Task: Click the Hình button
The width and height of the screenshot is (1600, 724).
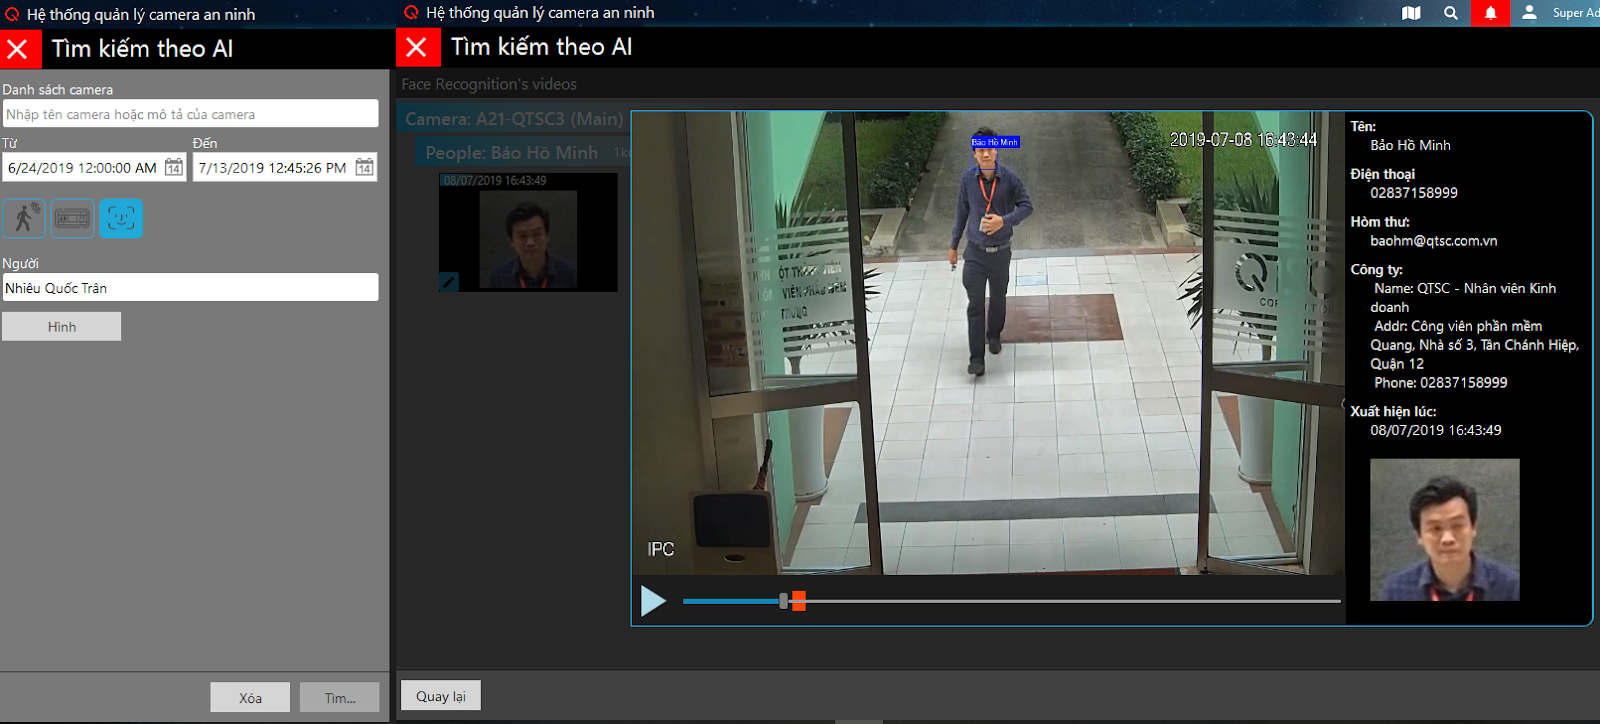Action: coord(62,327)
